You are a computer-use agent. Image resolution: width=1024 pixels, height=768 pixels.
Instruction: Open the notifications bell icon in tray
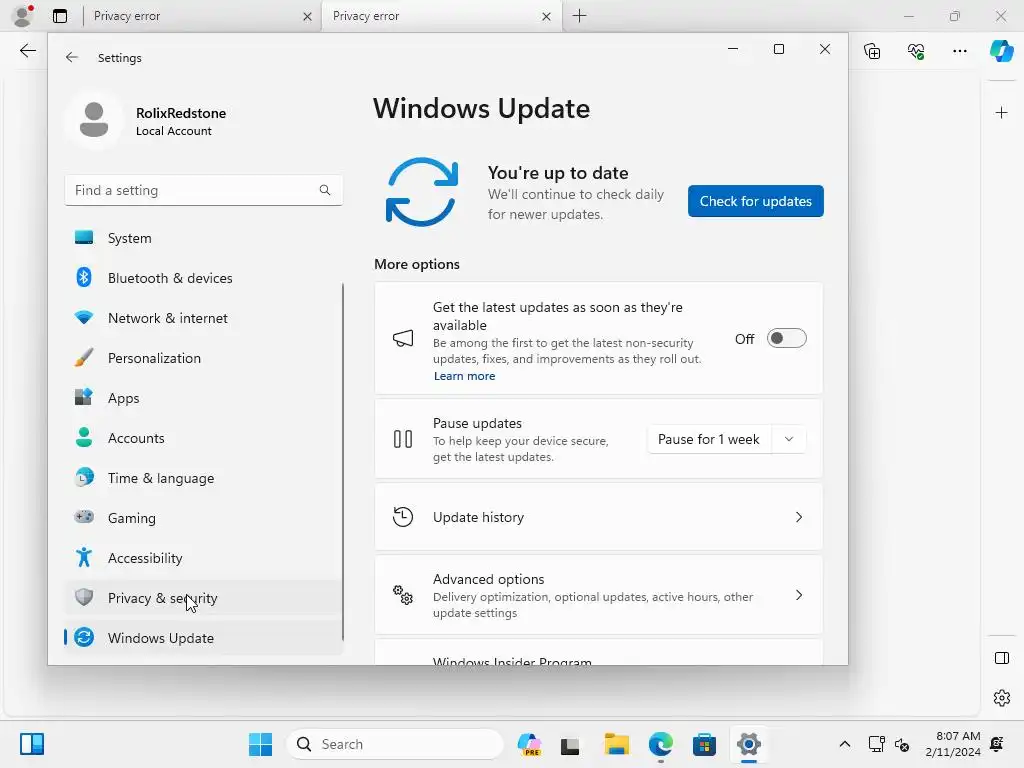point(997,744)
